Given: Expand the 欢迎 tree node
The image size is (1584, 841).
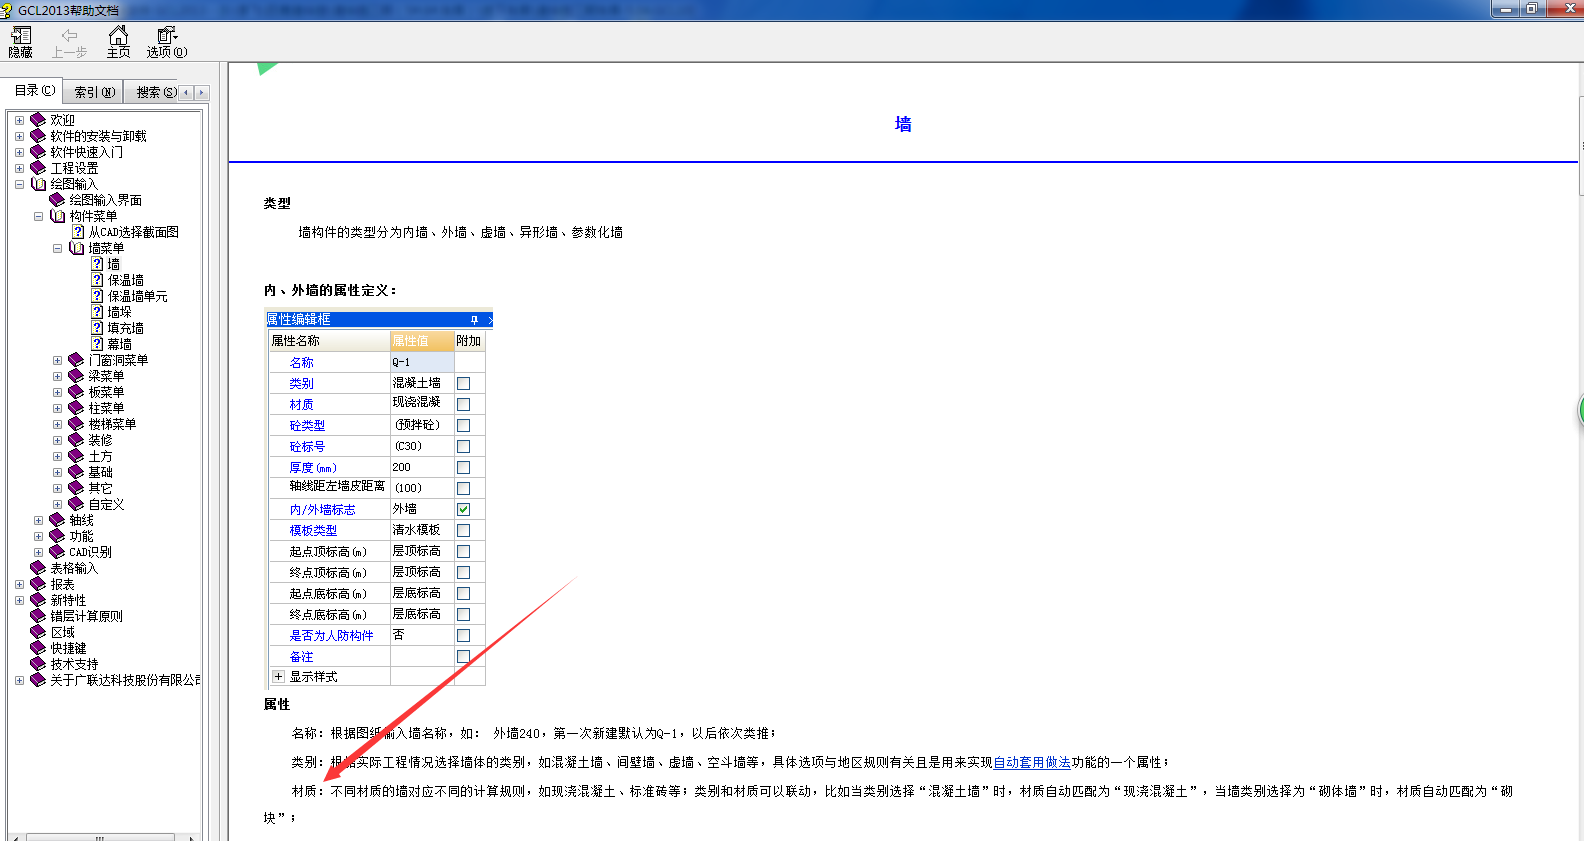Looking at the screenshot, I should (19, 120).
